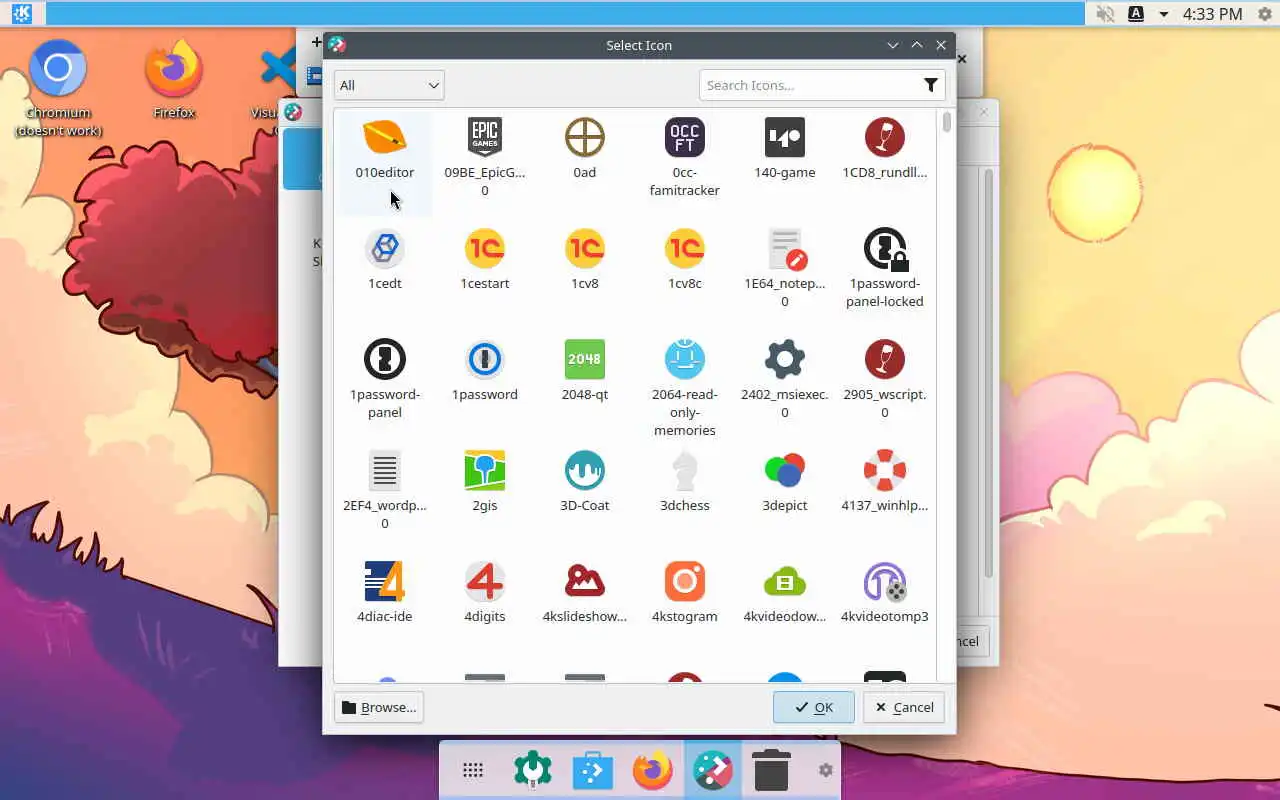Viewport: 1280px width, 800px height.
Task: Click the Cancel button in Select Icon
Action: coord(904,707)
